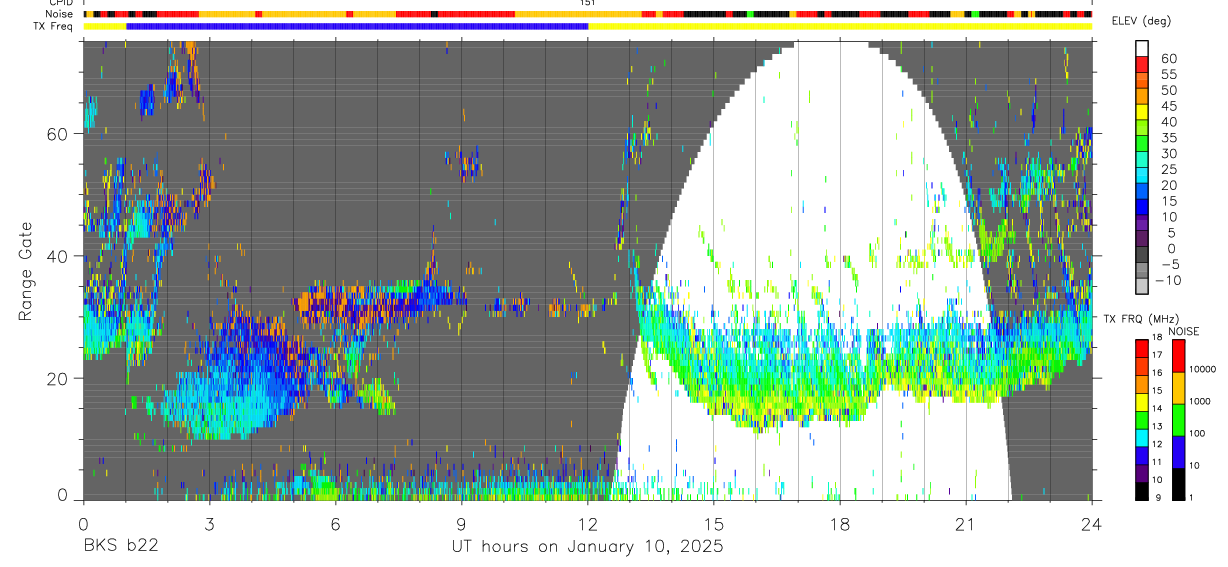Click the '16' value on TX FRQ legend

(1155, 372)
